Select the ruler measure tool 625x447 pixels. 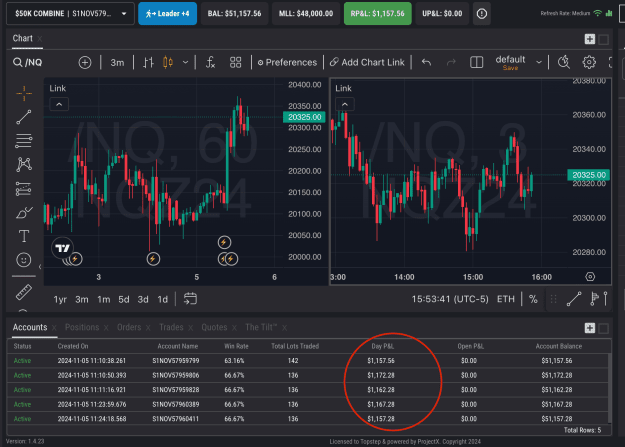[x=24, y=292]
